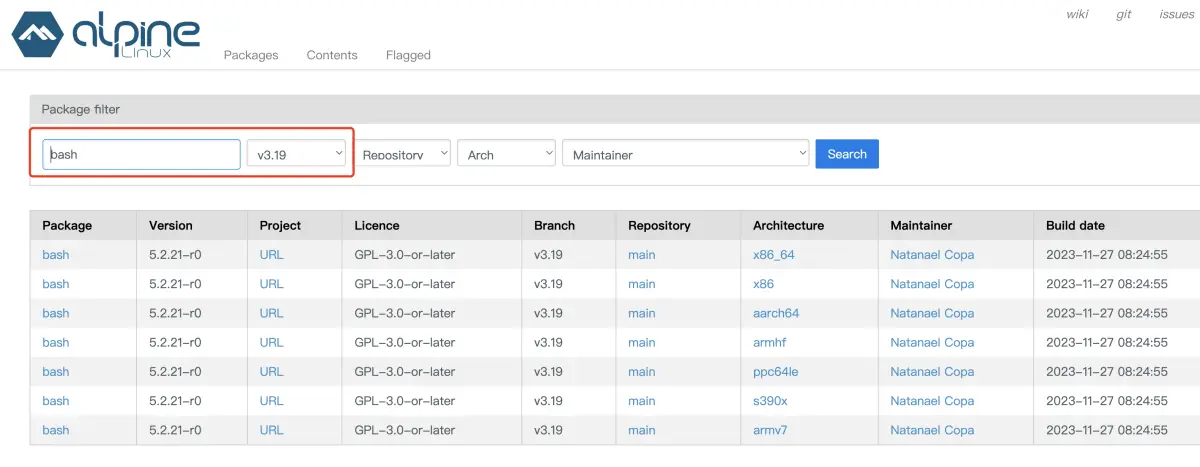Click main repository link in armv7 row
This screenshot has height=467, width=1200.
coord(642,430)
